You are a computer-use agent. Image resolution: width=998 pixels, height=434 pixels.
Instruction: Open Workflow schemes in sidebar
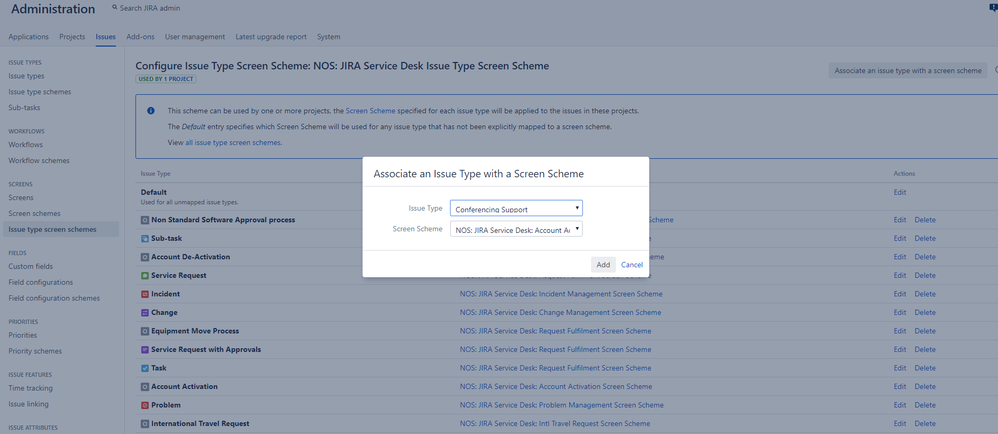pos(39,161)
